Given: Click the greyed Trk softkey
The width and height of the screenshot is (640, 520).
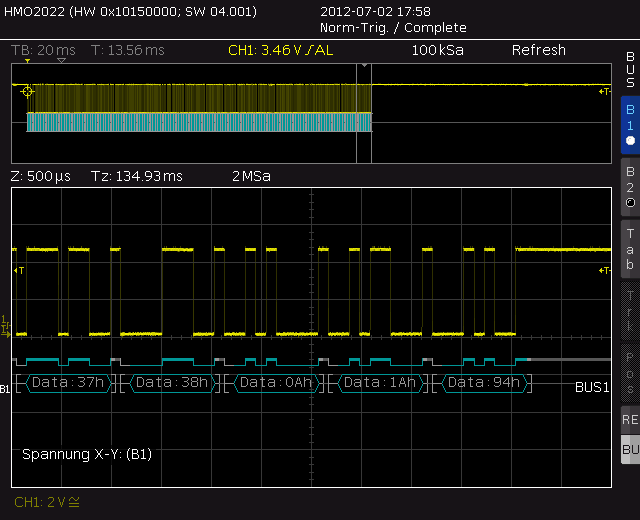Looking at the screenshot, I should 630,311.
